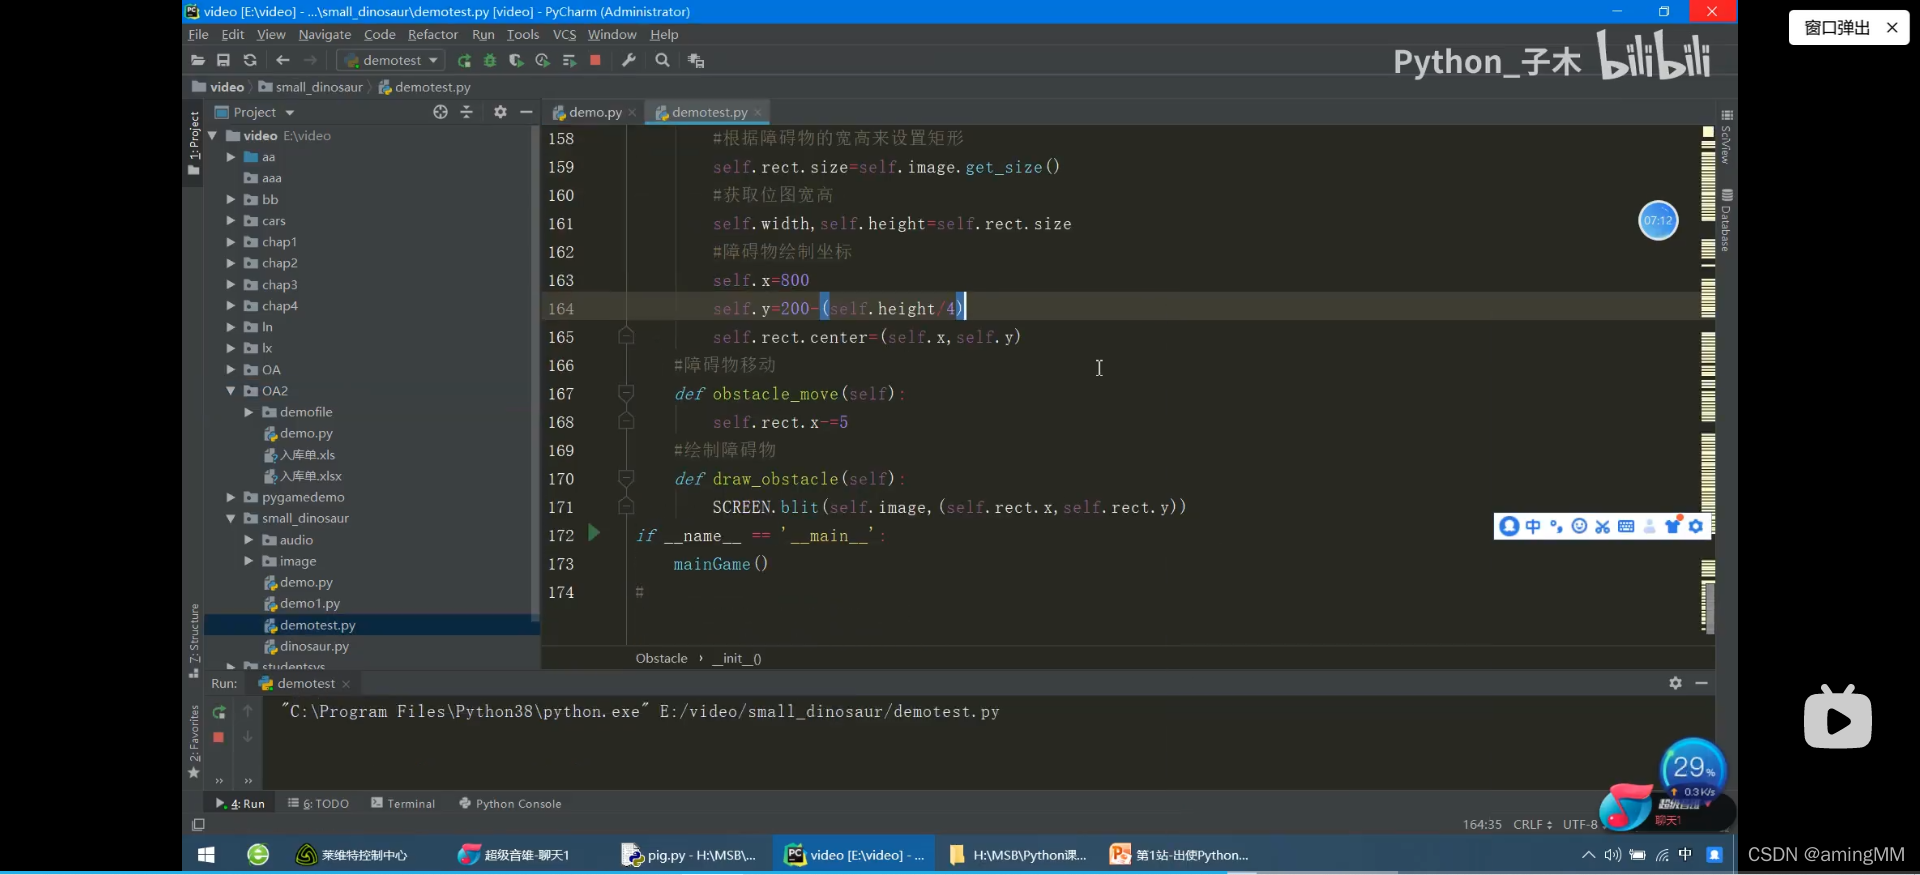Viewport: 1920px width, 875px height.
Task: Click Collapse All icon in Project panel
Action: [x=466, y=112]
